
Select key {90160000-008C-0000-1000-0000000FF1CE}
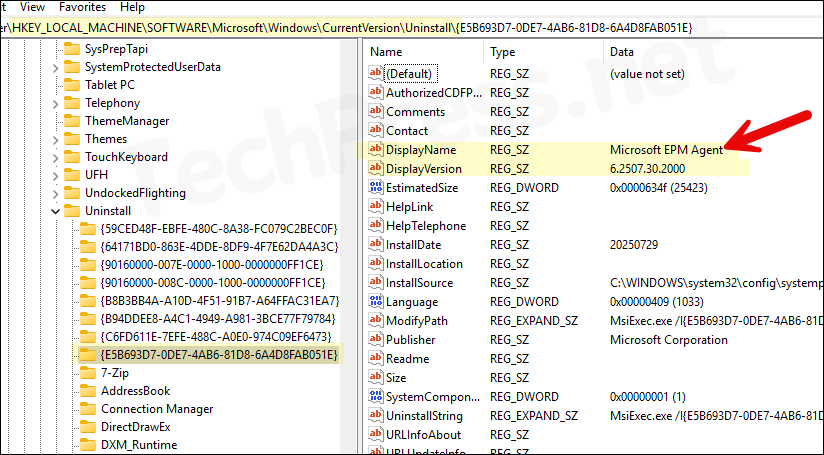[x=213, y=283]
